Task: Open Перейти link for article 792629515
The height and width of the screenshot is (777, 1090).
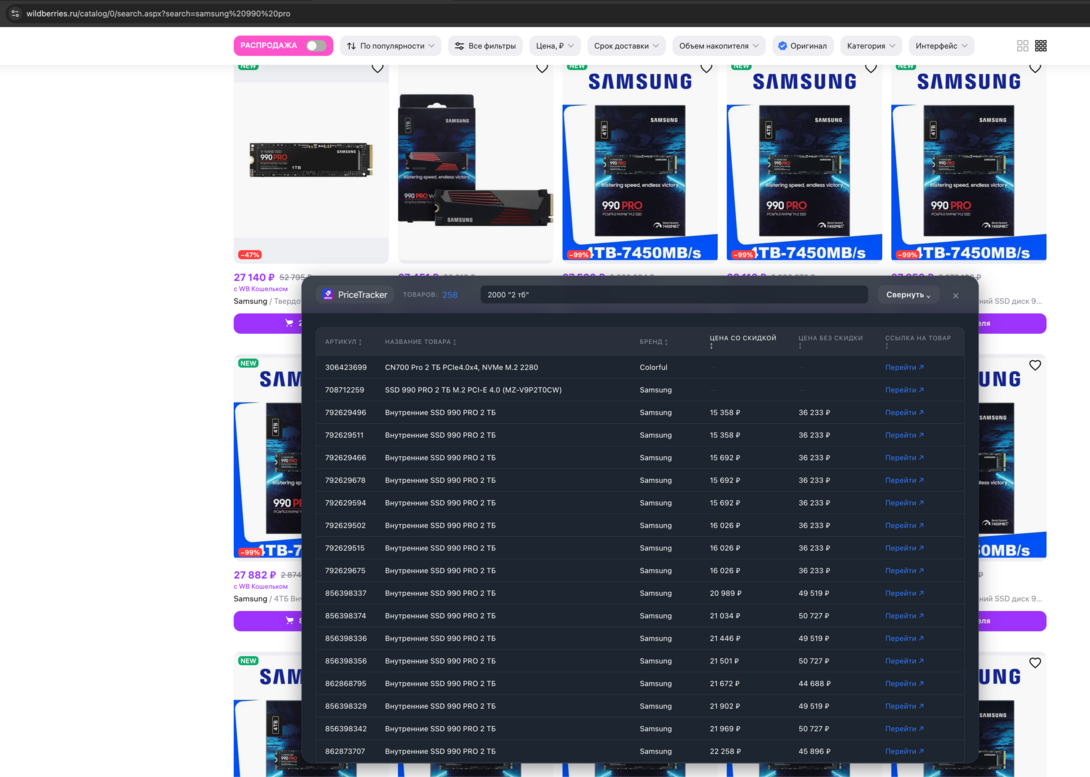Action: [x=904, y=548]
